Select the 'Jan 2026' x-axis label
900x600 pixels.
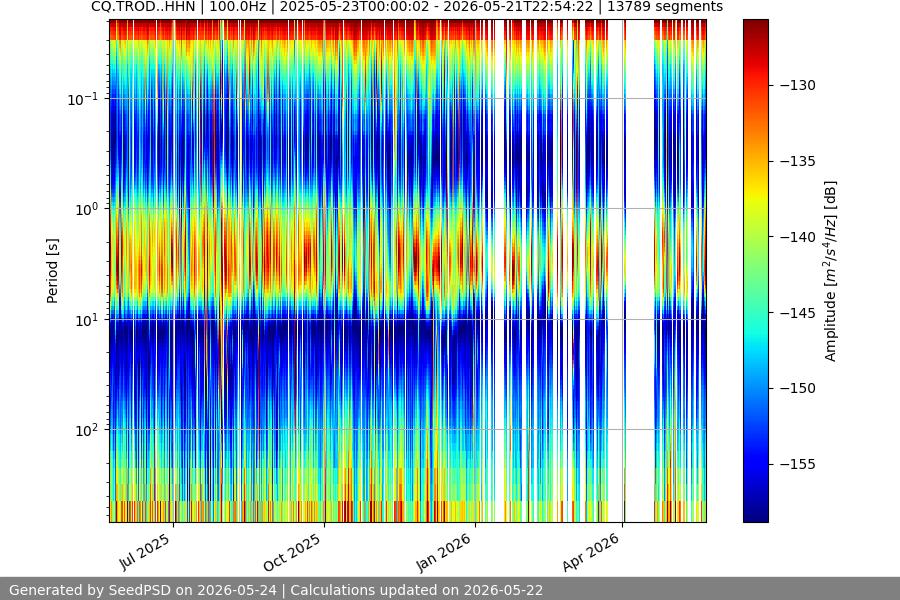[x=444, y=552]
